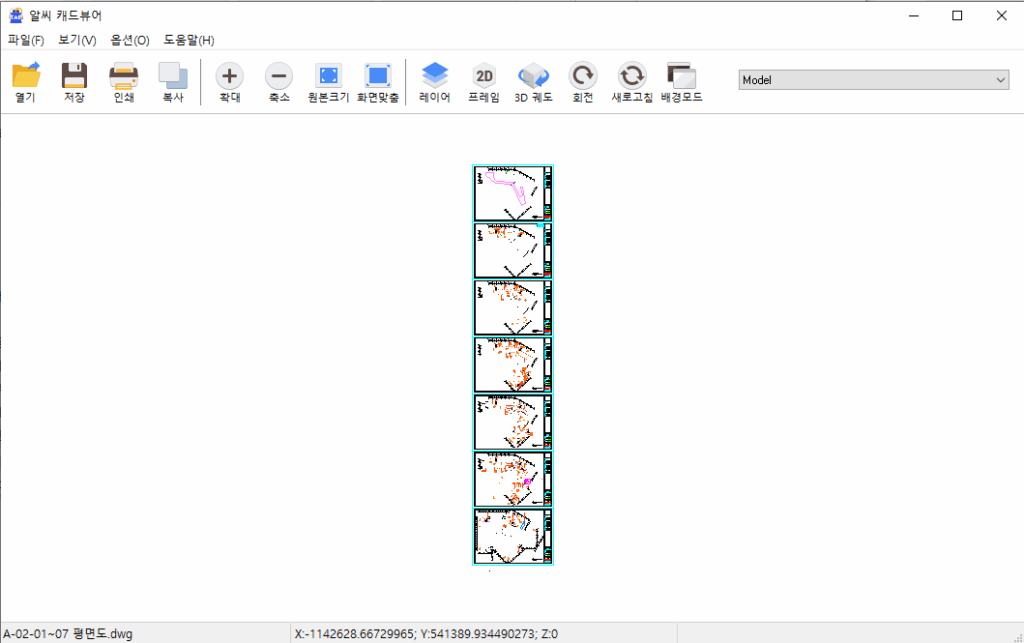Print the drawing with 인쇄
This screenshot has width=1024, height=643.
tap(123, 82)
